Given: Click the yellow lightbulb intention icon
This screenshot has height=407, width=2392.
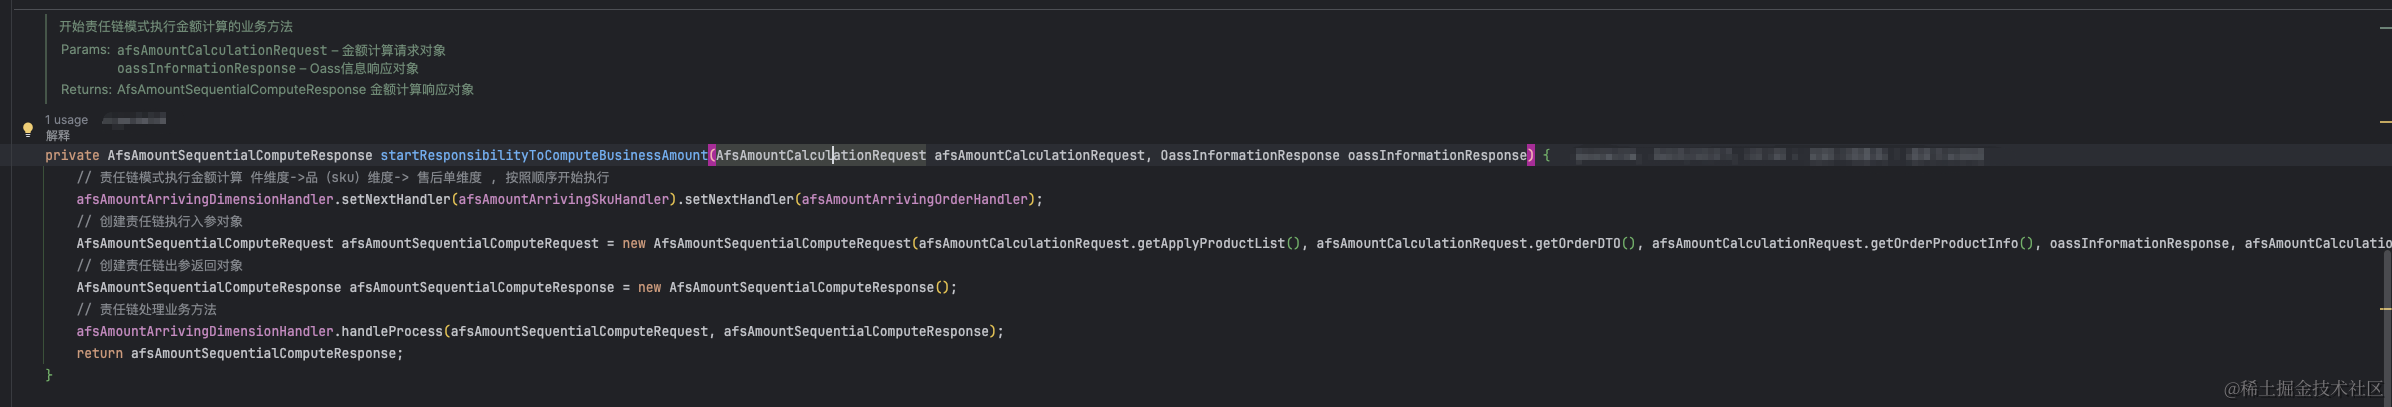Looking at the screenshot, I should 28,130.
